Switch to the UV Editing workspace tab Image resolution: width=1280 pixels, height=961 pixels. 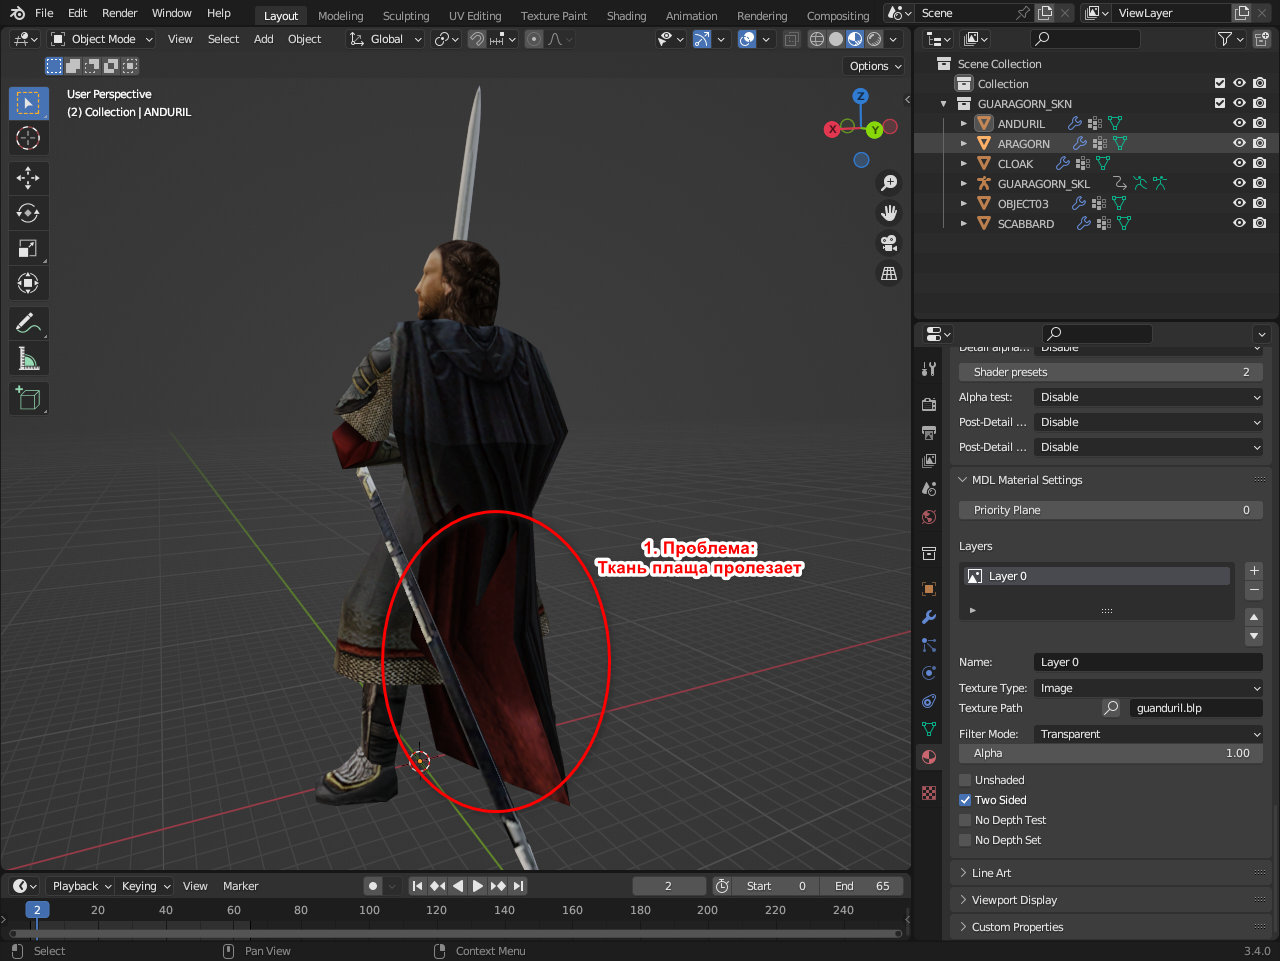[x=474, y=16]
